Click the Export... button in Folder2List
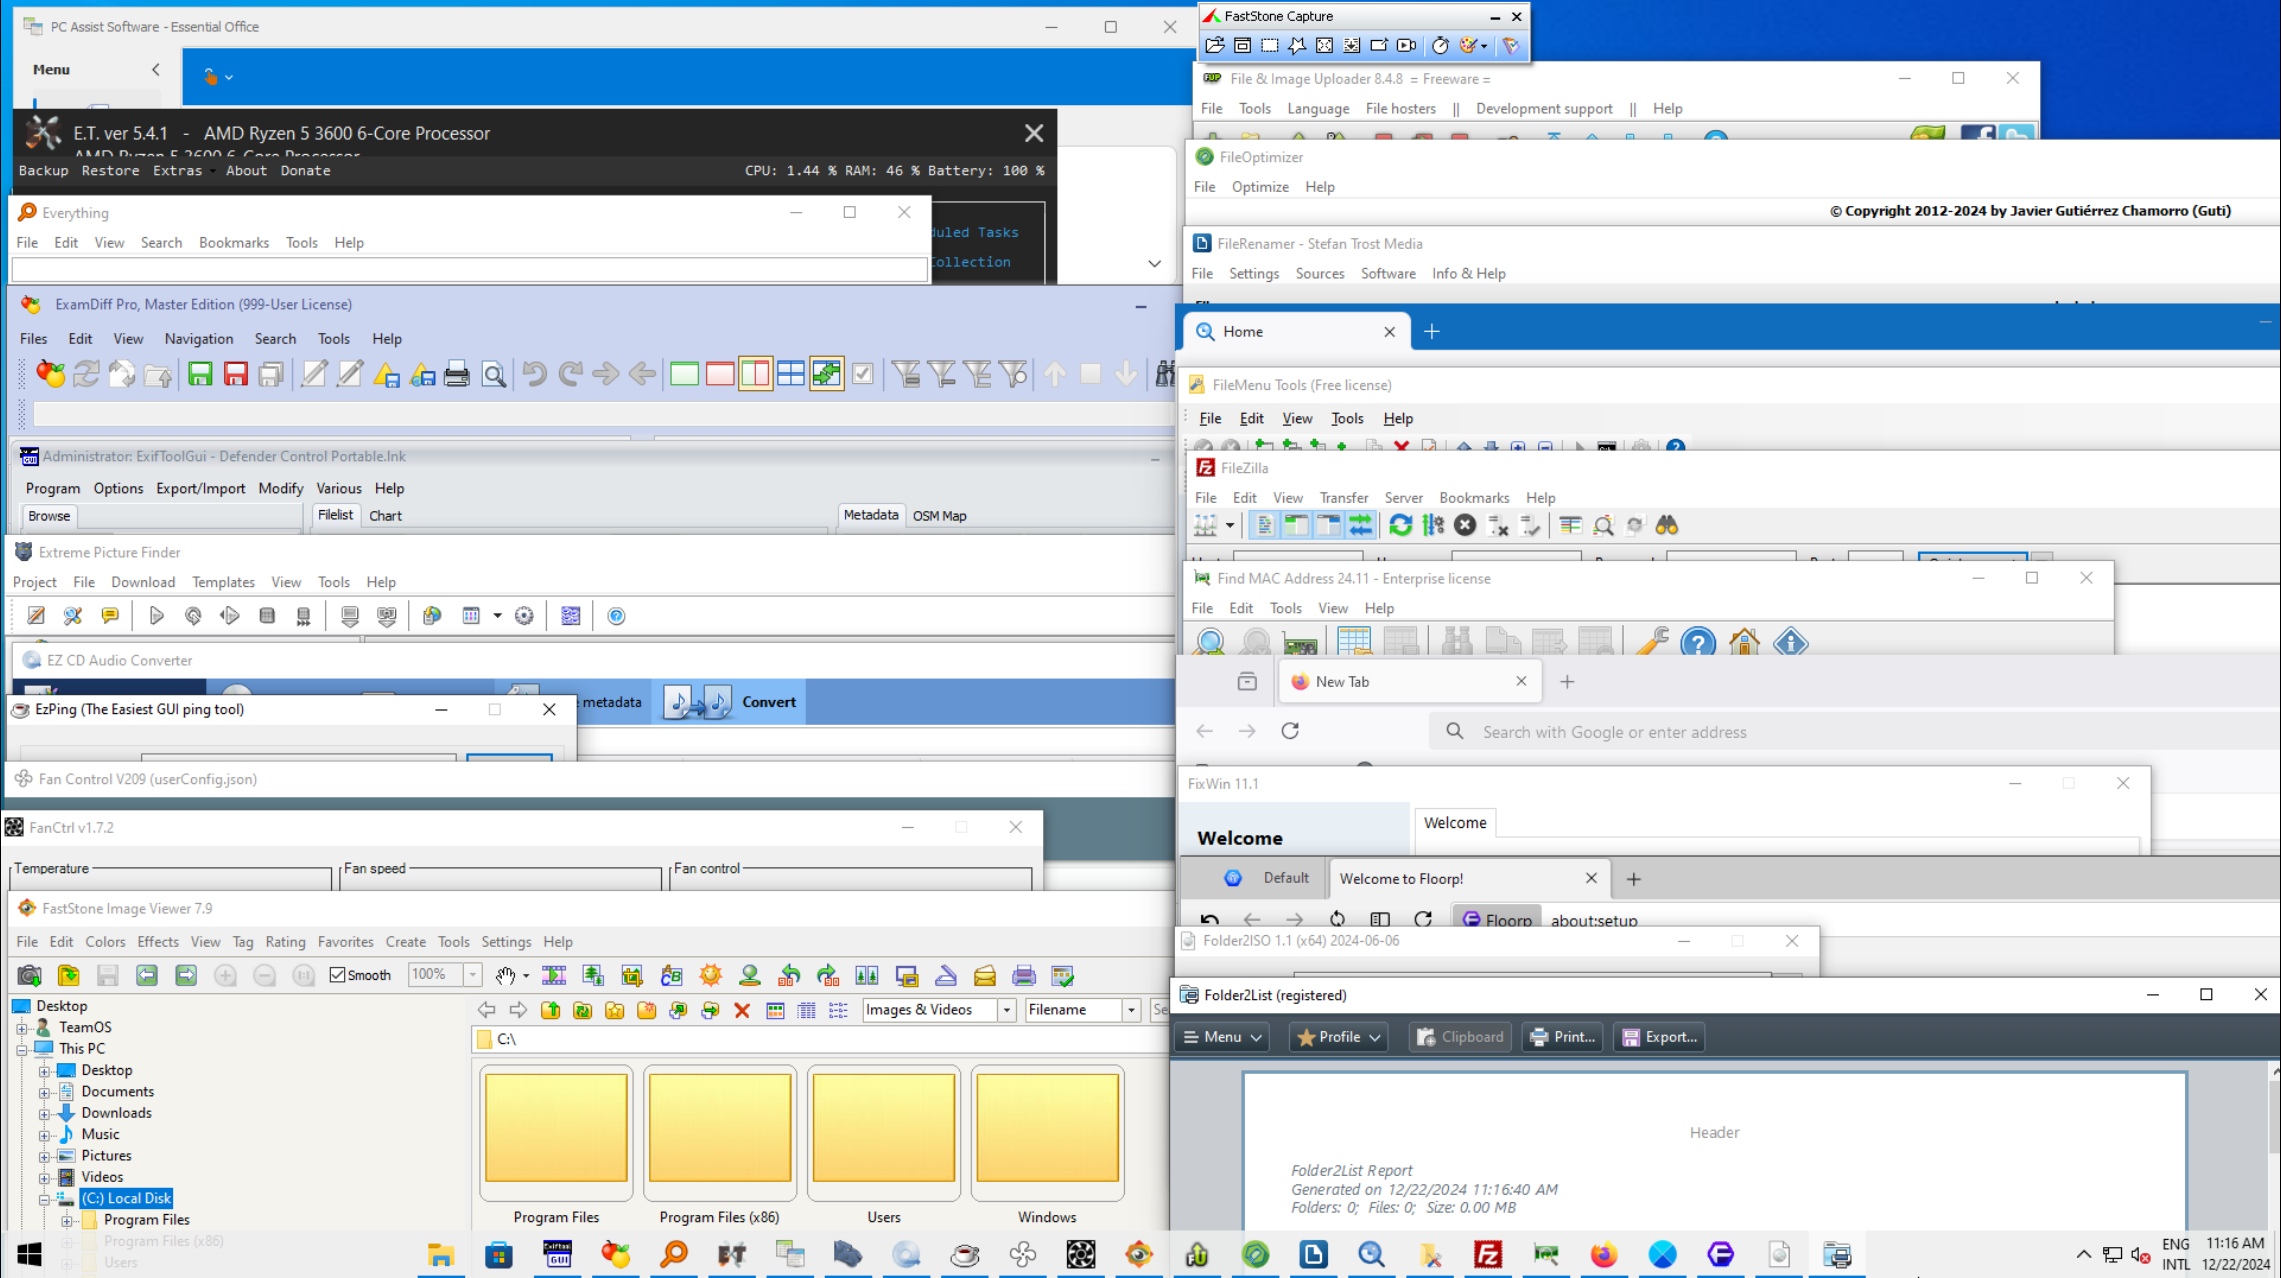 (x=1658, y=1037)
